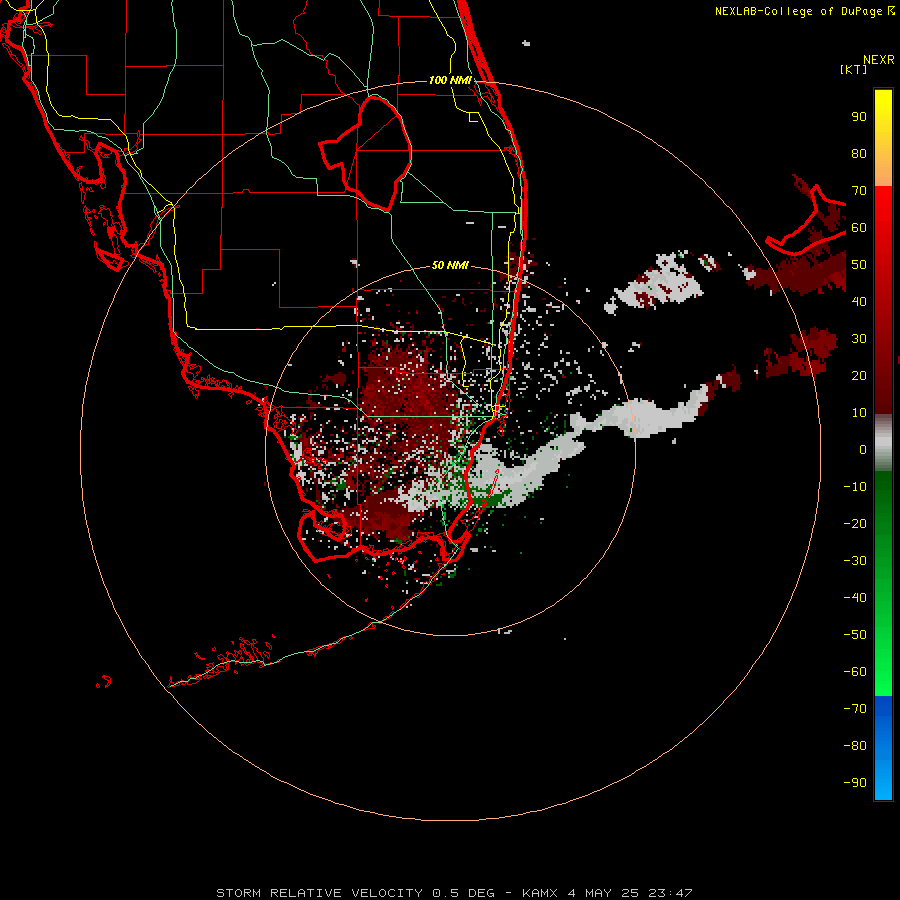The height and width of the screenshot is (900, 900).
Task: Click the Lake Okeechobee outline on map
Action: click(x=366, y=153)
